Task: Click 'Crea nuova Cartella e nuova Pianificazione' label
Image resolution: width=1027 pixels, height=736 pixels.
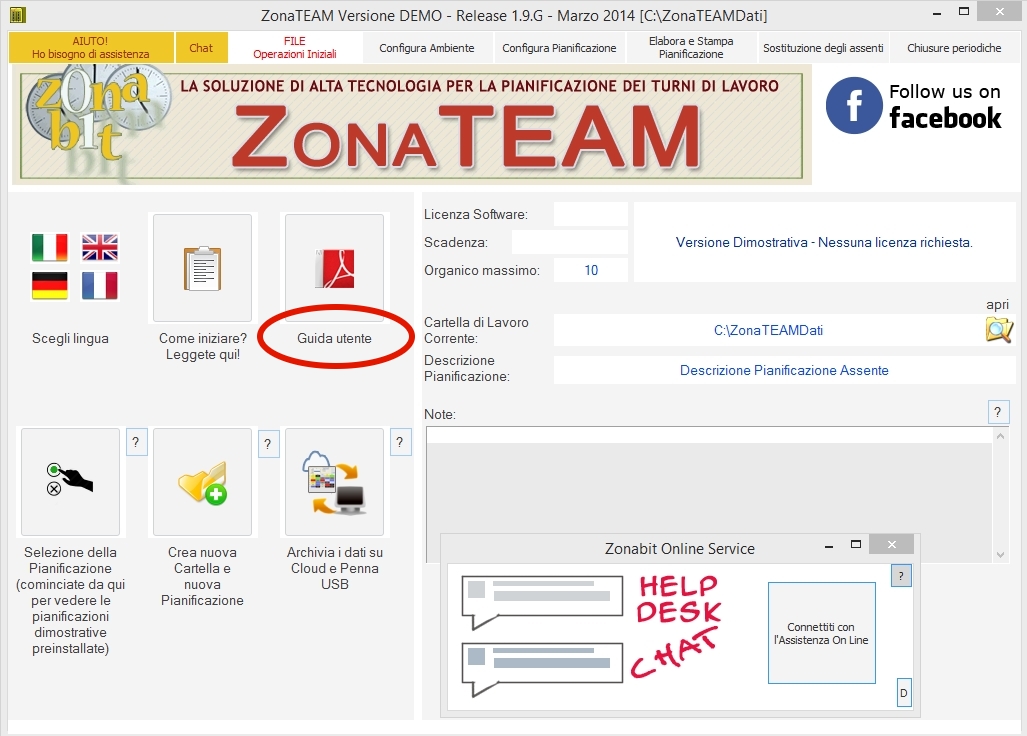Action: click(x=202, y=576)
